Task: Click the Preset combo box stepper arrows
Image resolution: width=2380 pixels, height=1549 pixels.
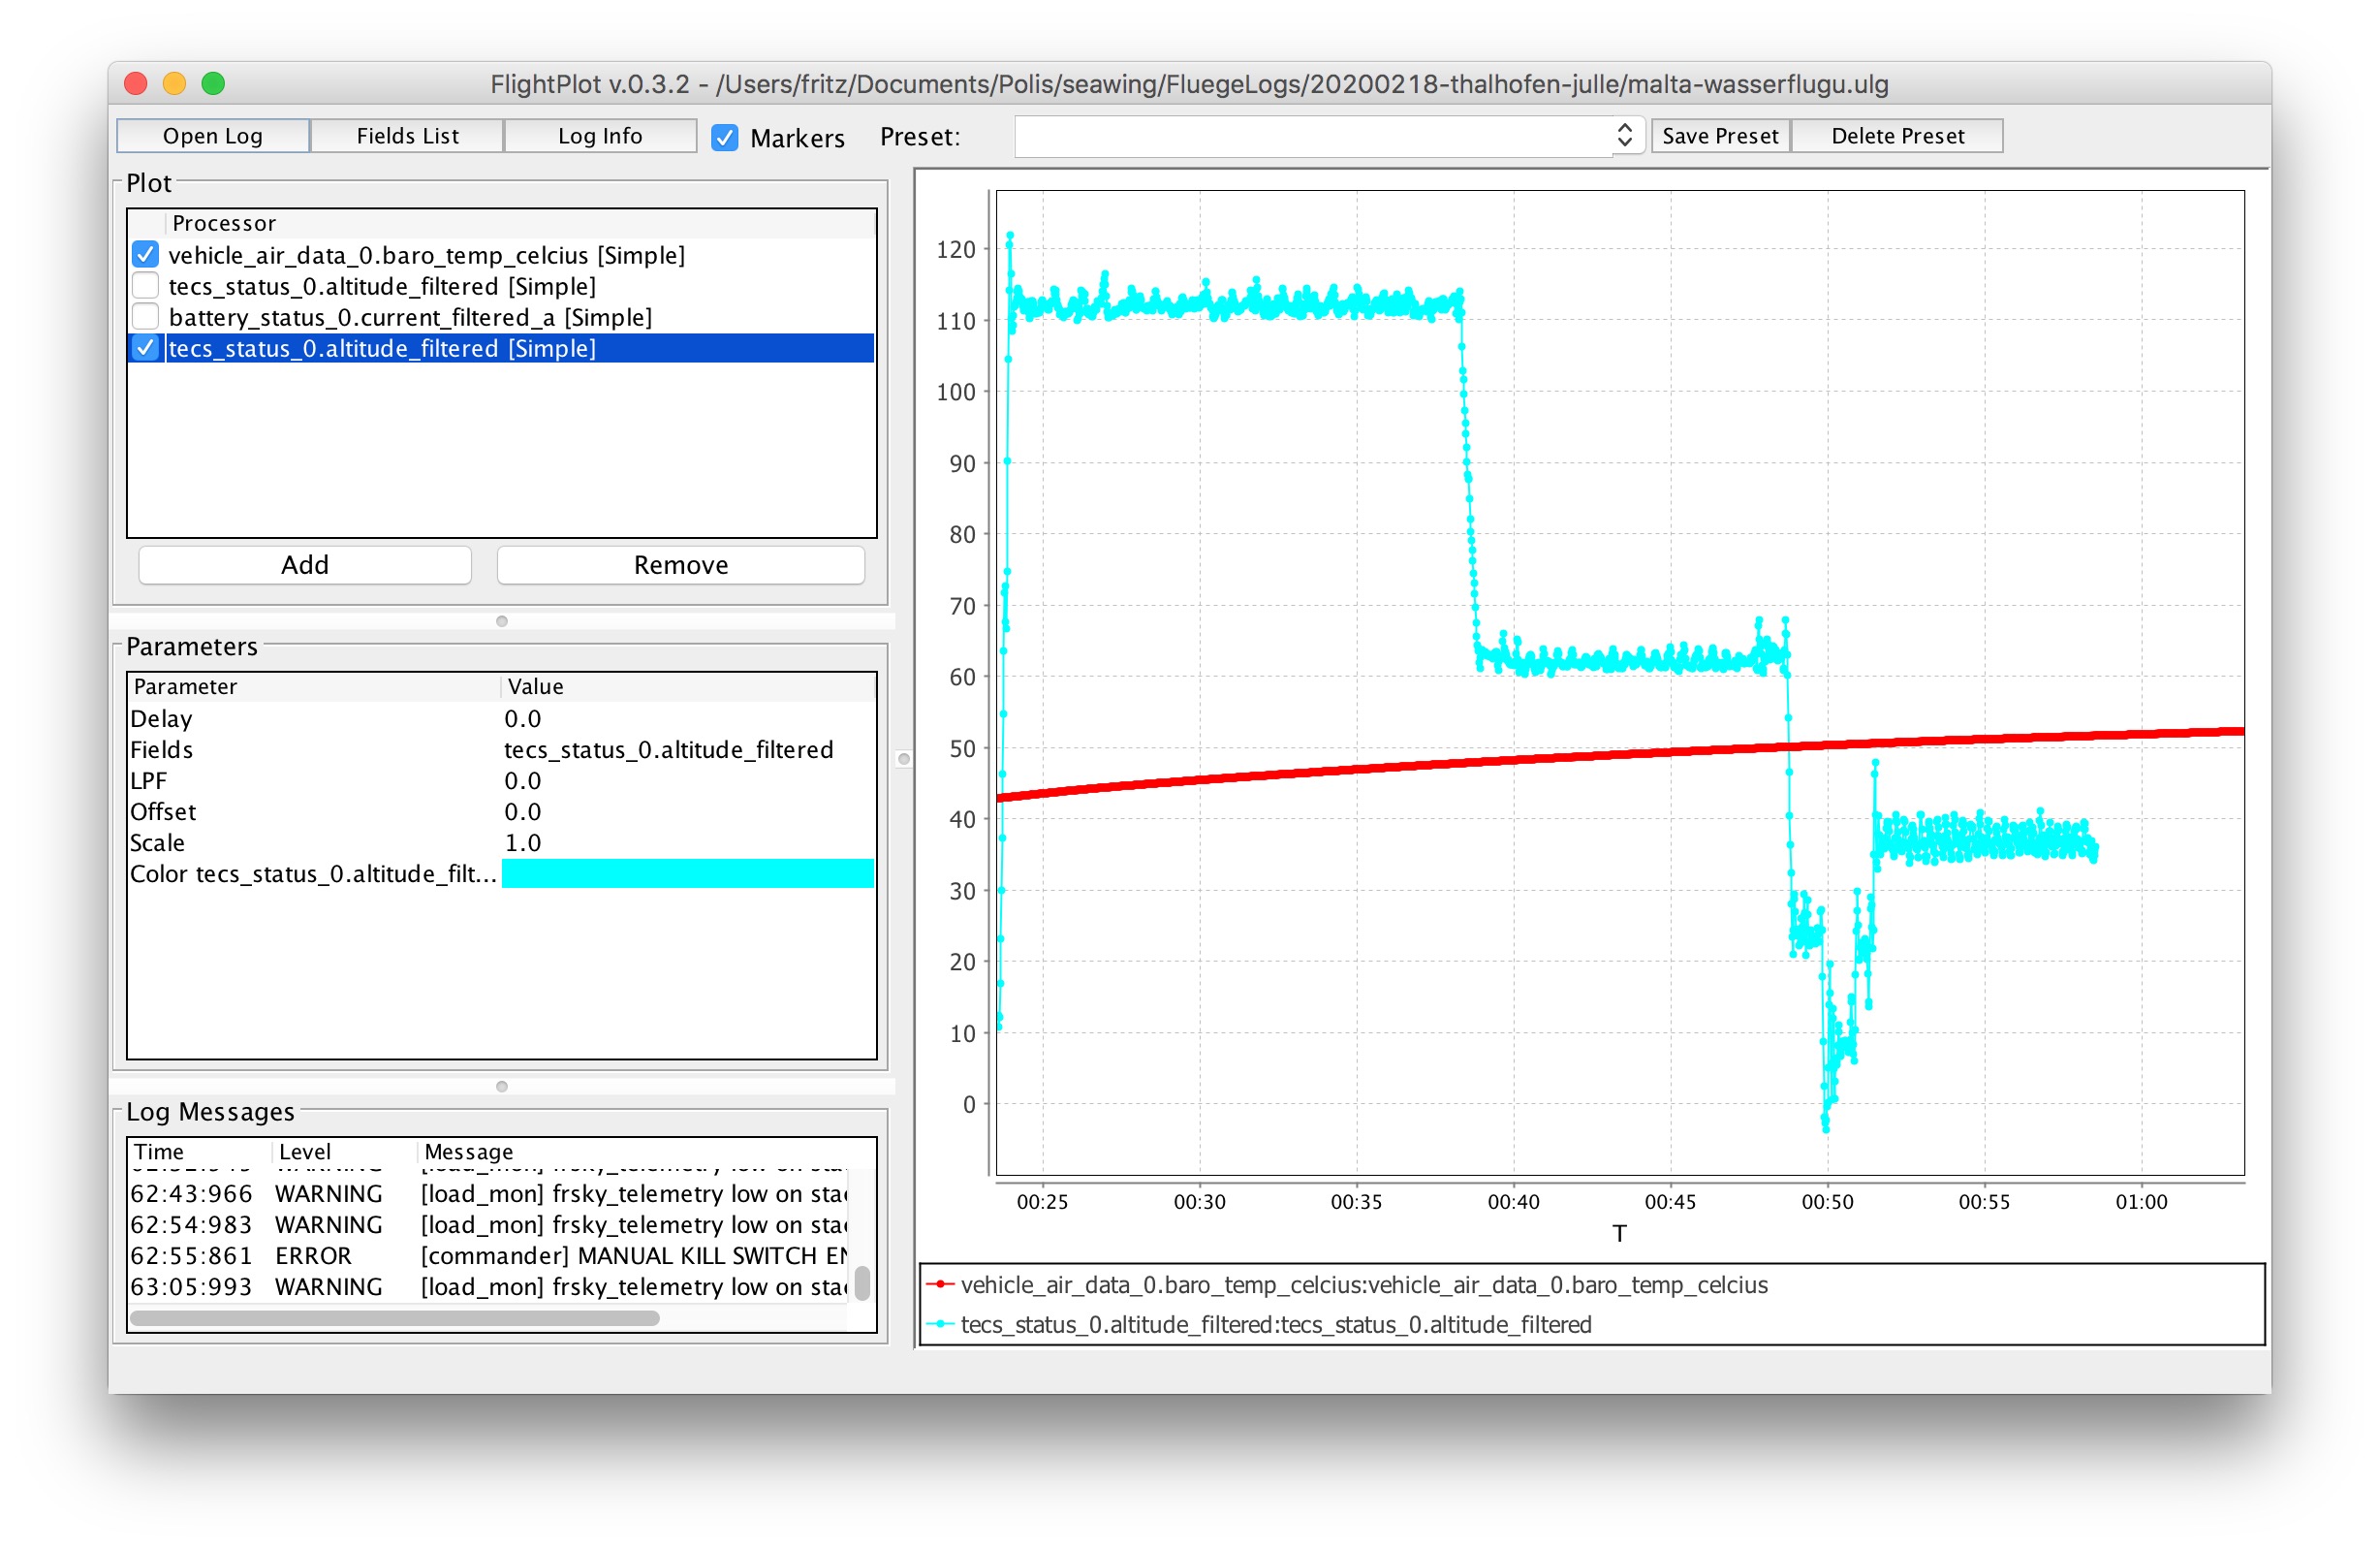Action: click(x=1624, y=136)
